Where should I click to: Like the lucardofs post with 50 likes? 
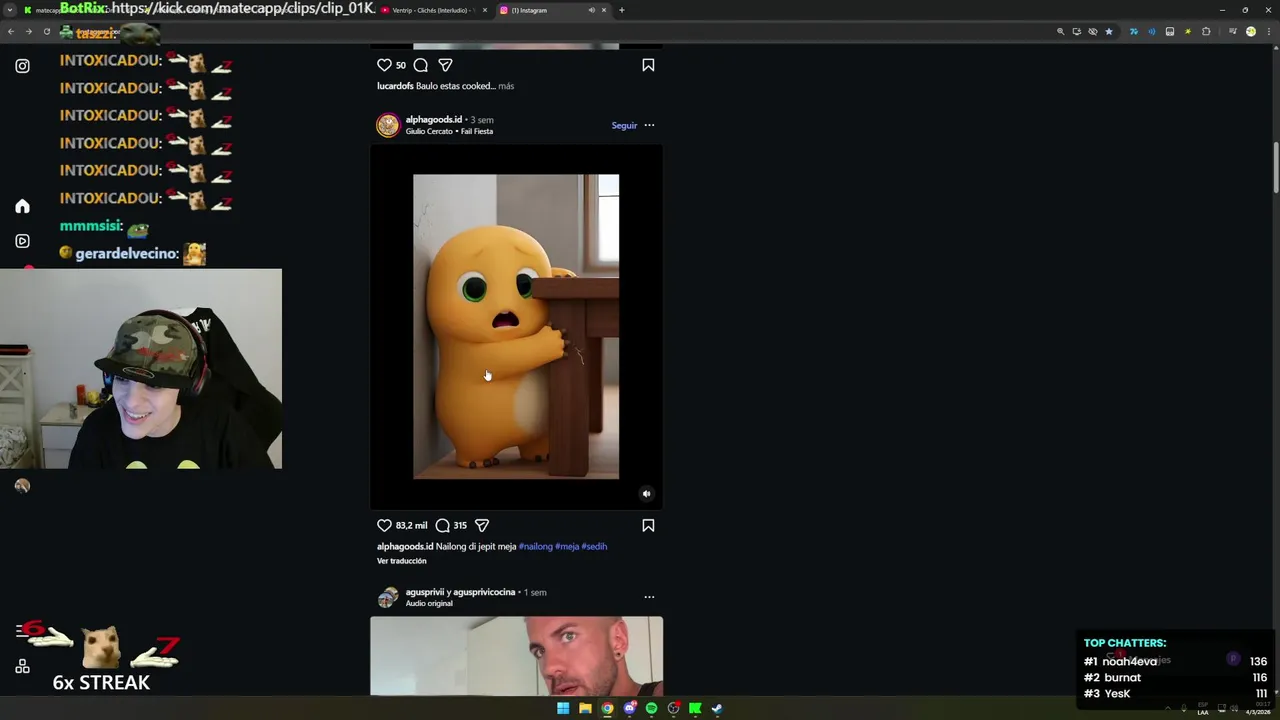[384, 65]
